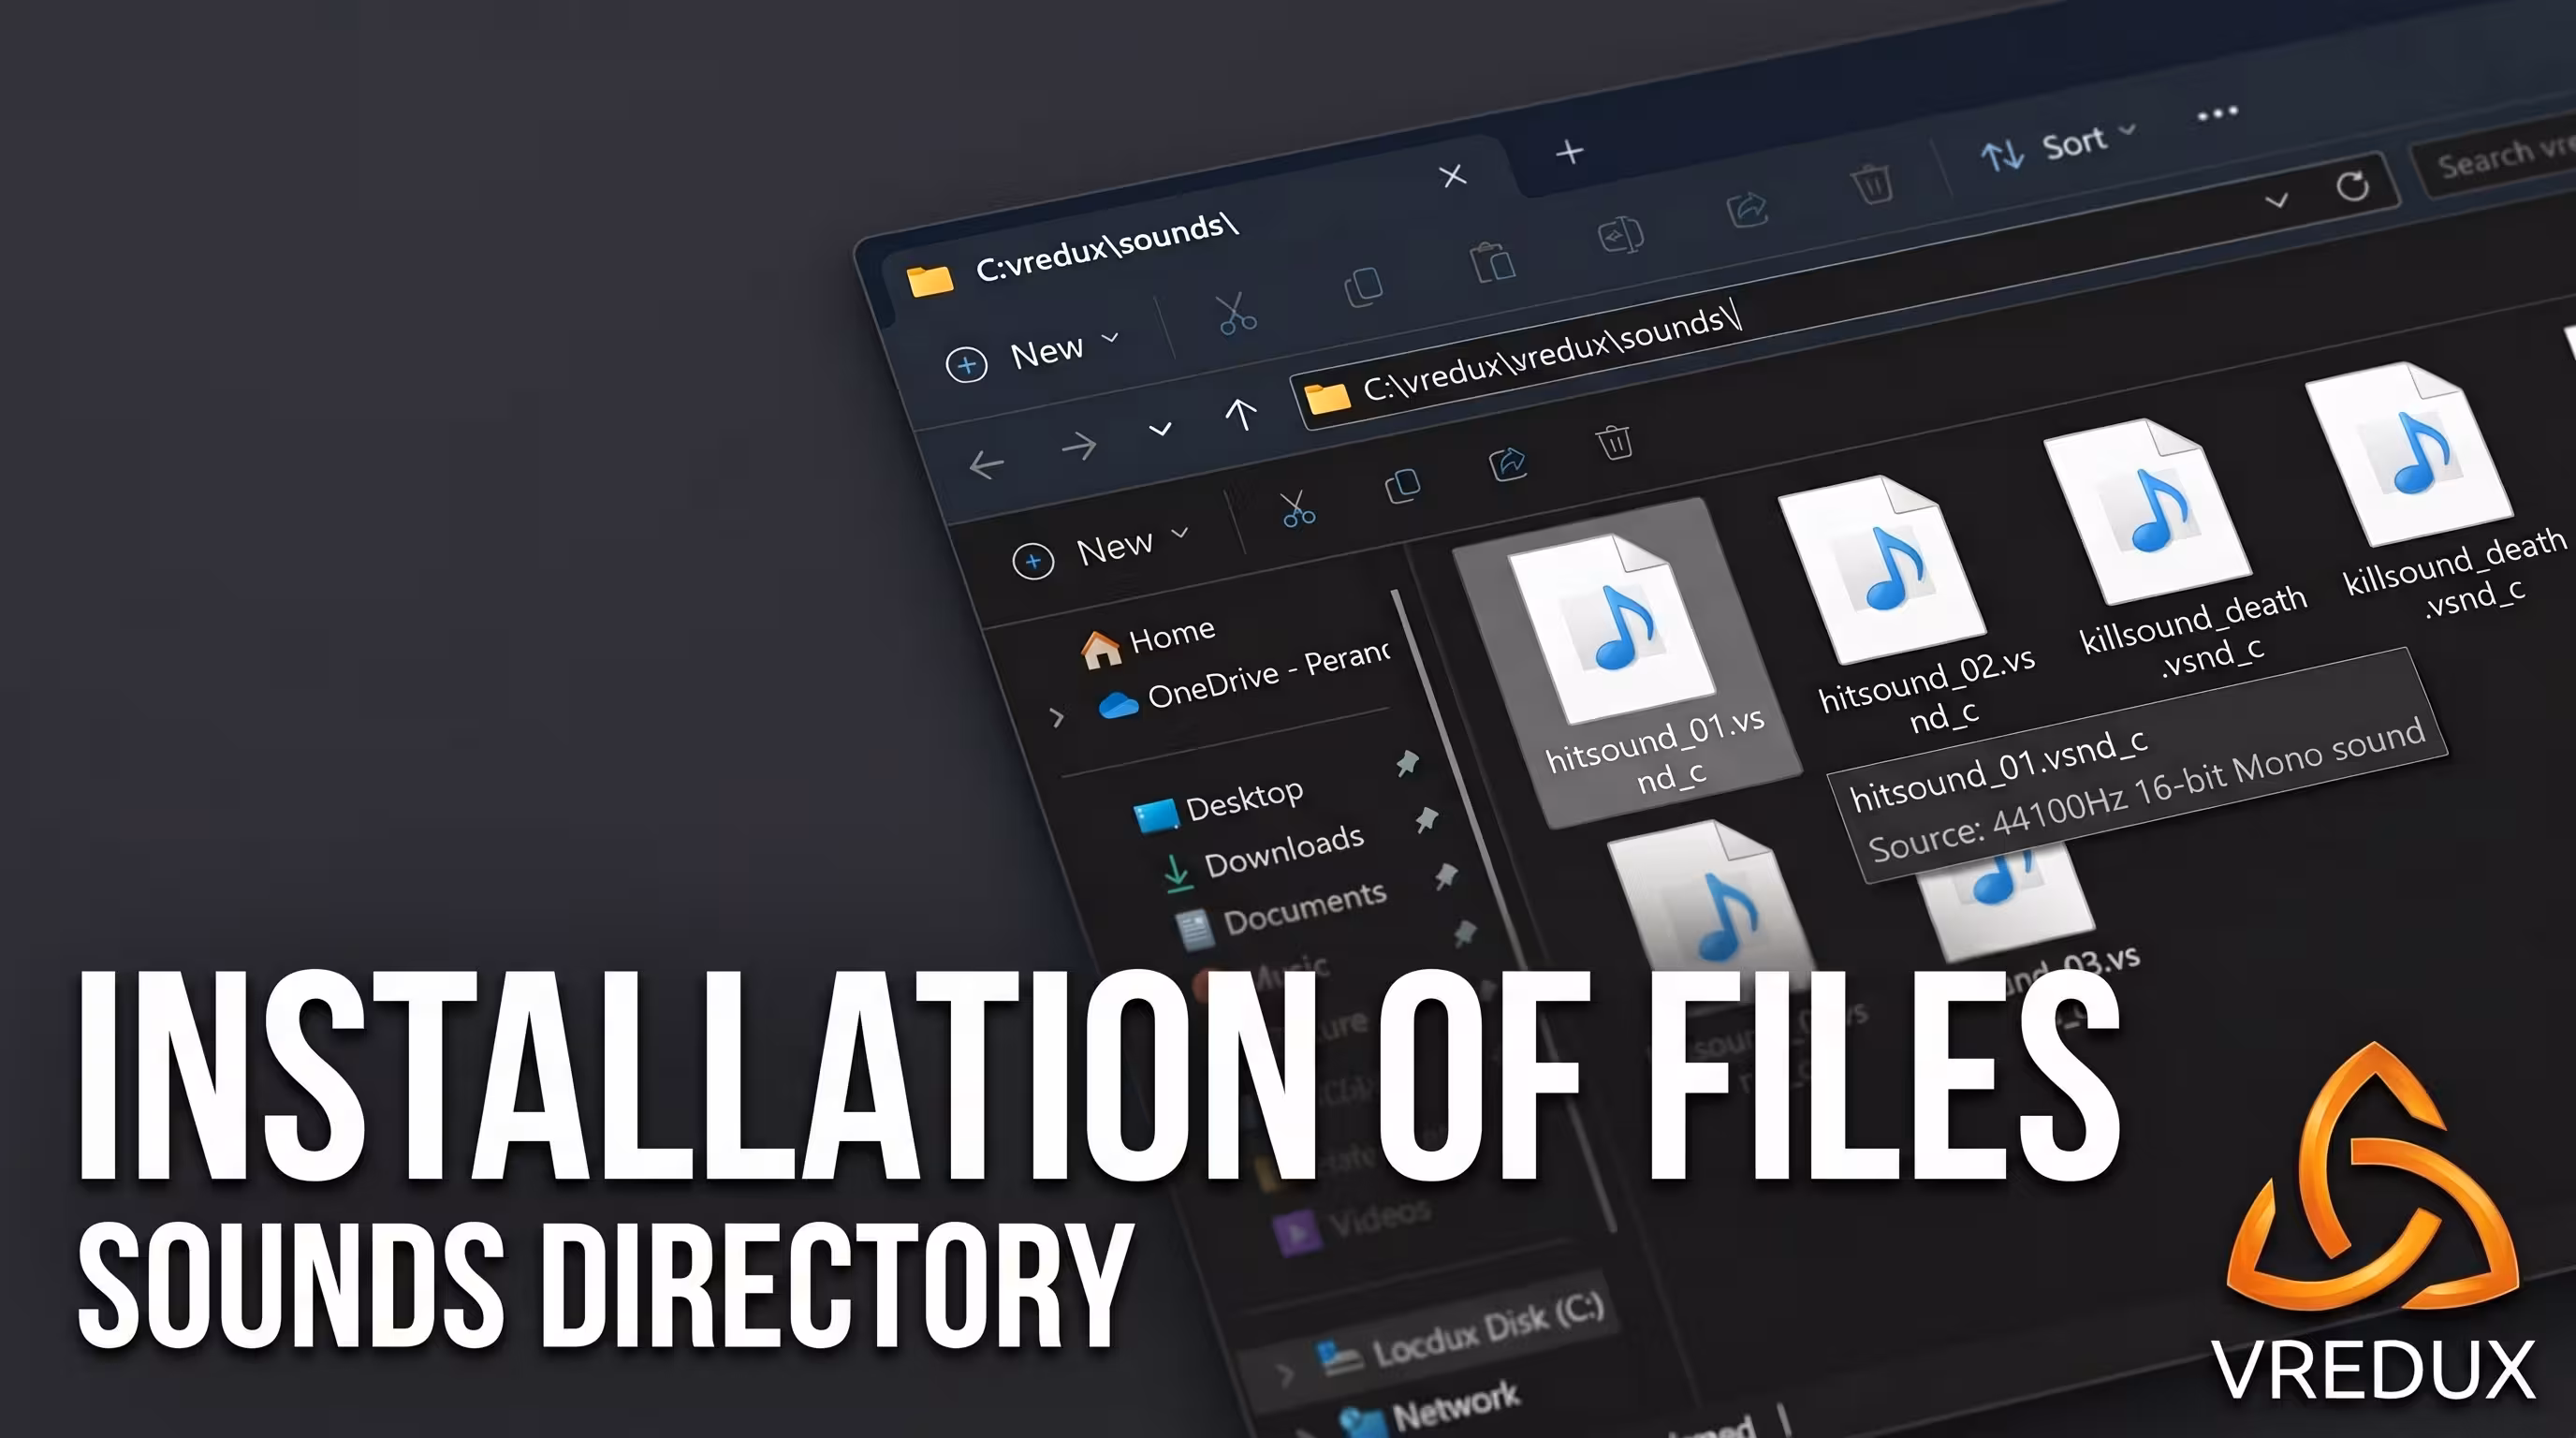
Task: Click Cut scissors in second command bar
Action: tap(1297, 509)
